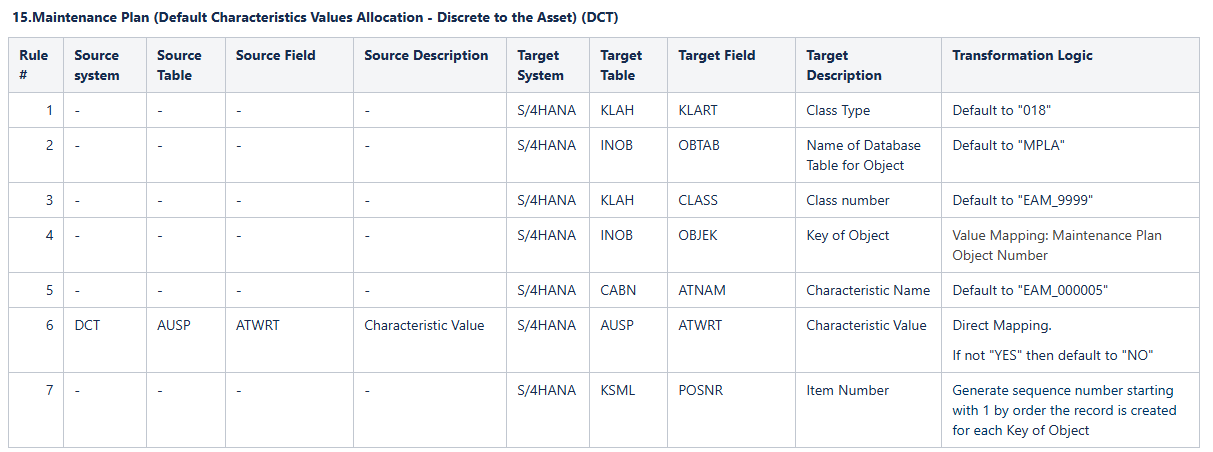Select the KLART target field cell
1213x452 pixels.
point(698,110)
